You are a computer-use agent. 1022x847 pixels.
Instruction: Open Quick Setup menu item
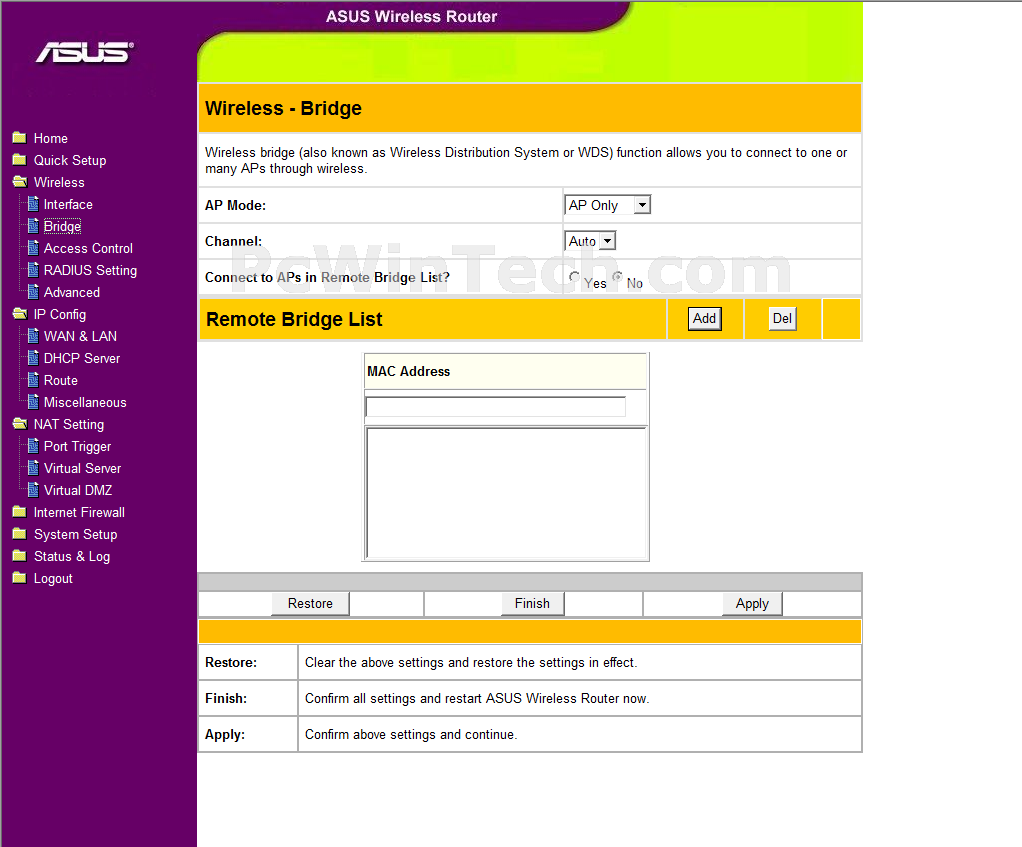click(x=70, y=160)
